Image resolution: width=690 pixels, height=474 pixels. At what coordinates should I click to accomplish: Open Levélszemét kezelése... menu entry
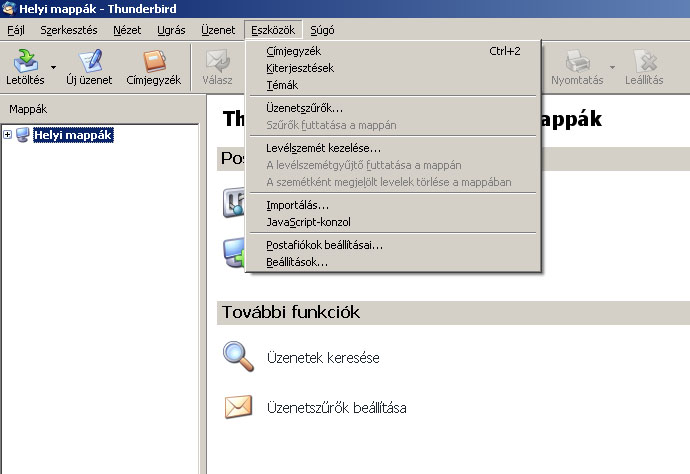tap(393, 148)
